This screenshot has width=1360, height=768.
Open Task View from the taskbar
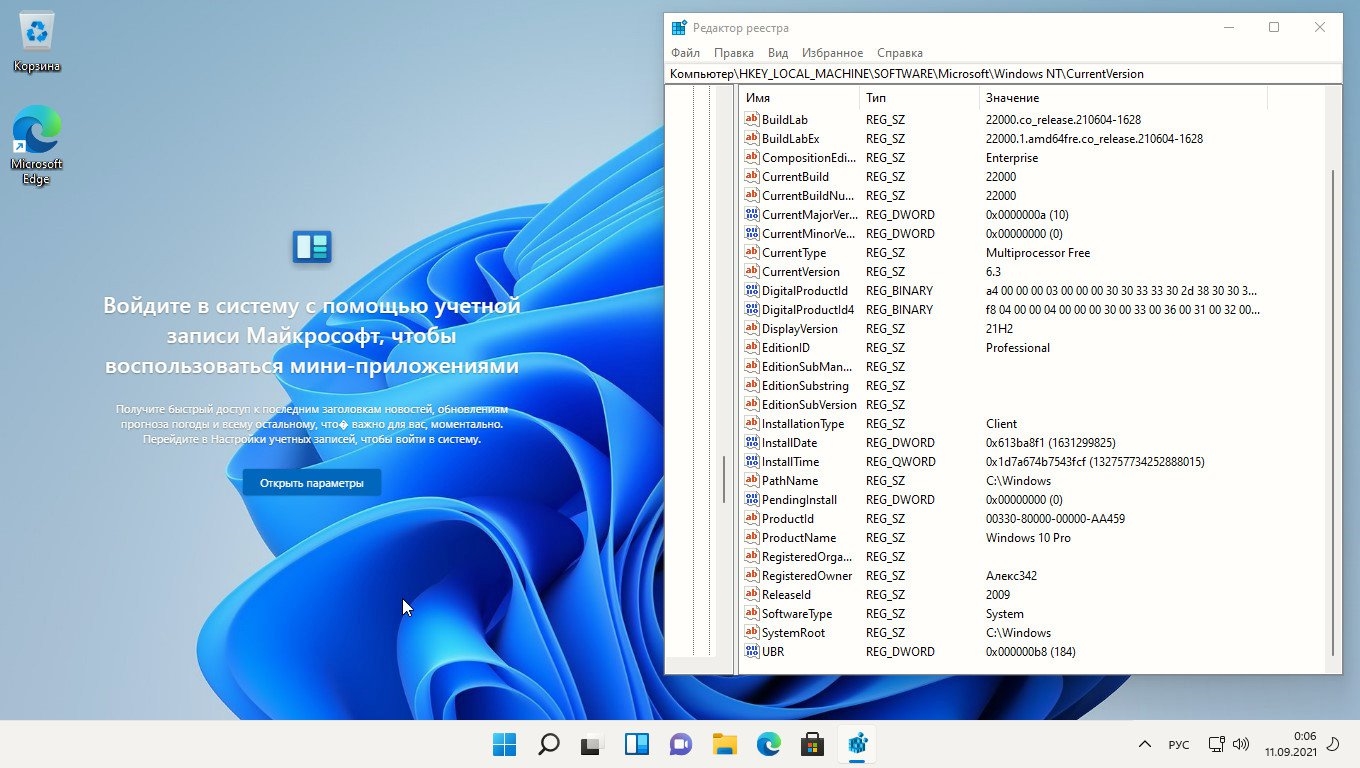coord(593,744)
